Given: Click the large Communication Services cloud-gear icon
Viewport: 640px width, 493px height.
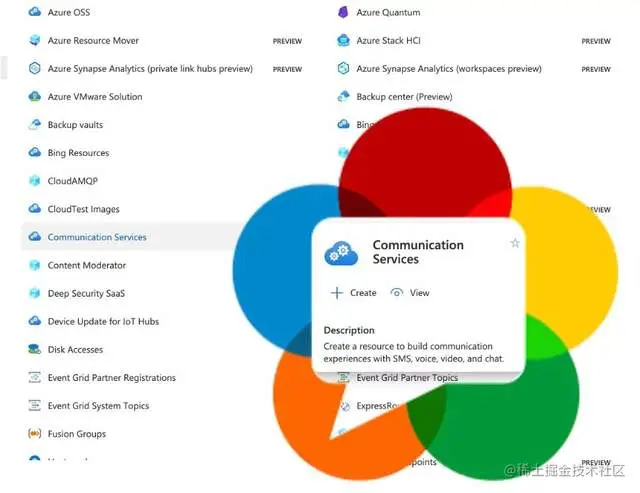Looking at the screenshot, I should [x=341, y=253].
